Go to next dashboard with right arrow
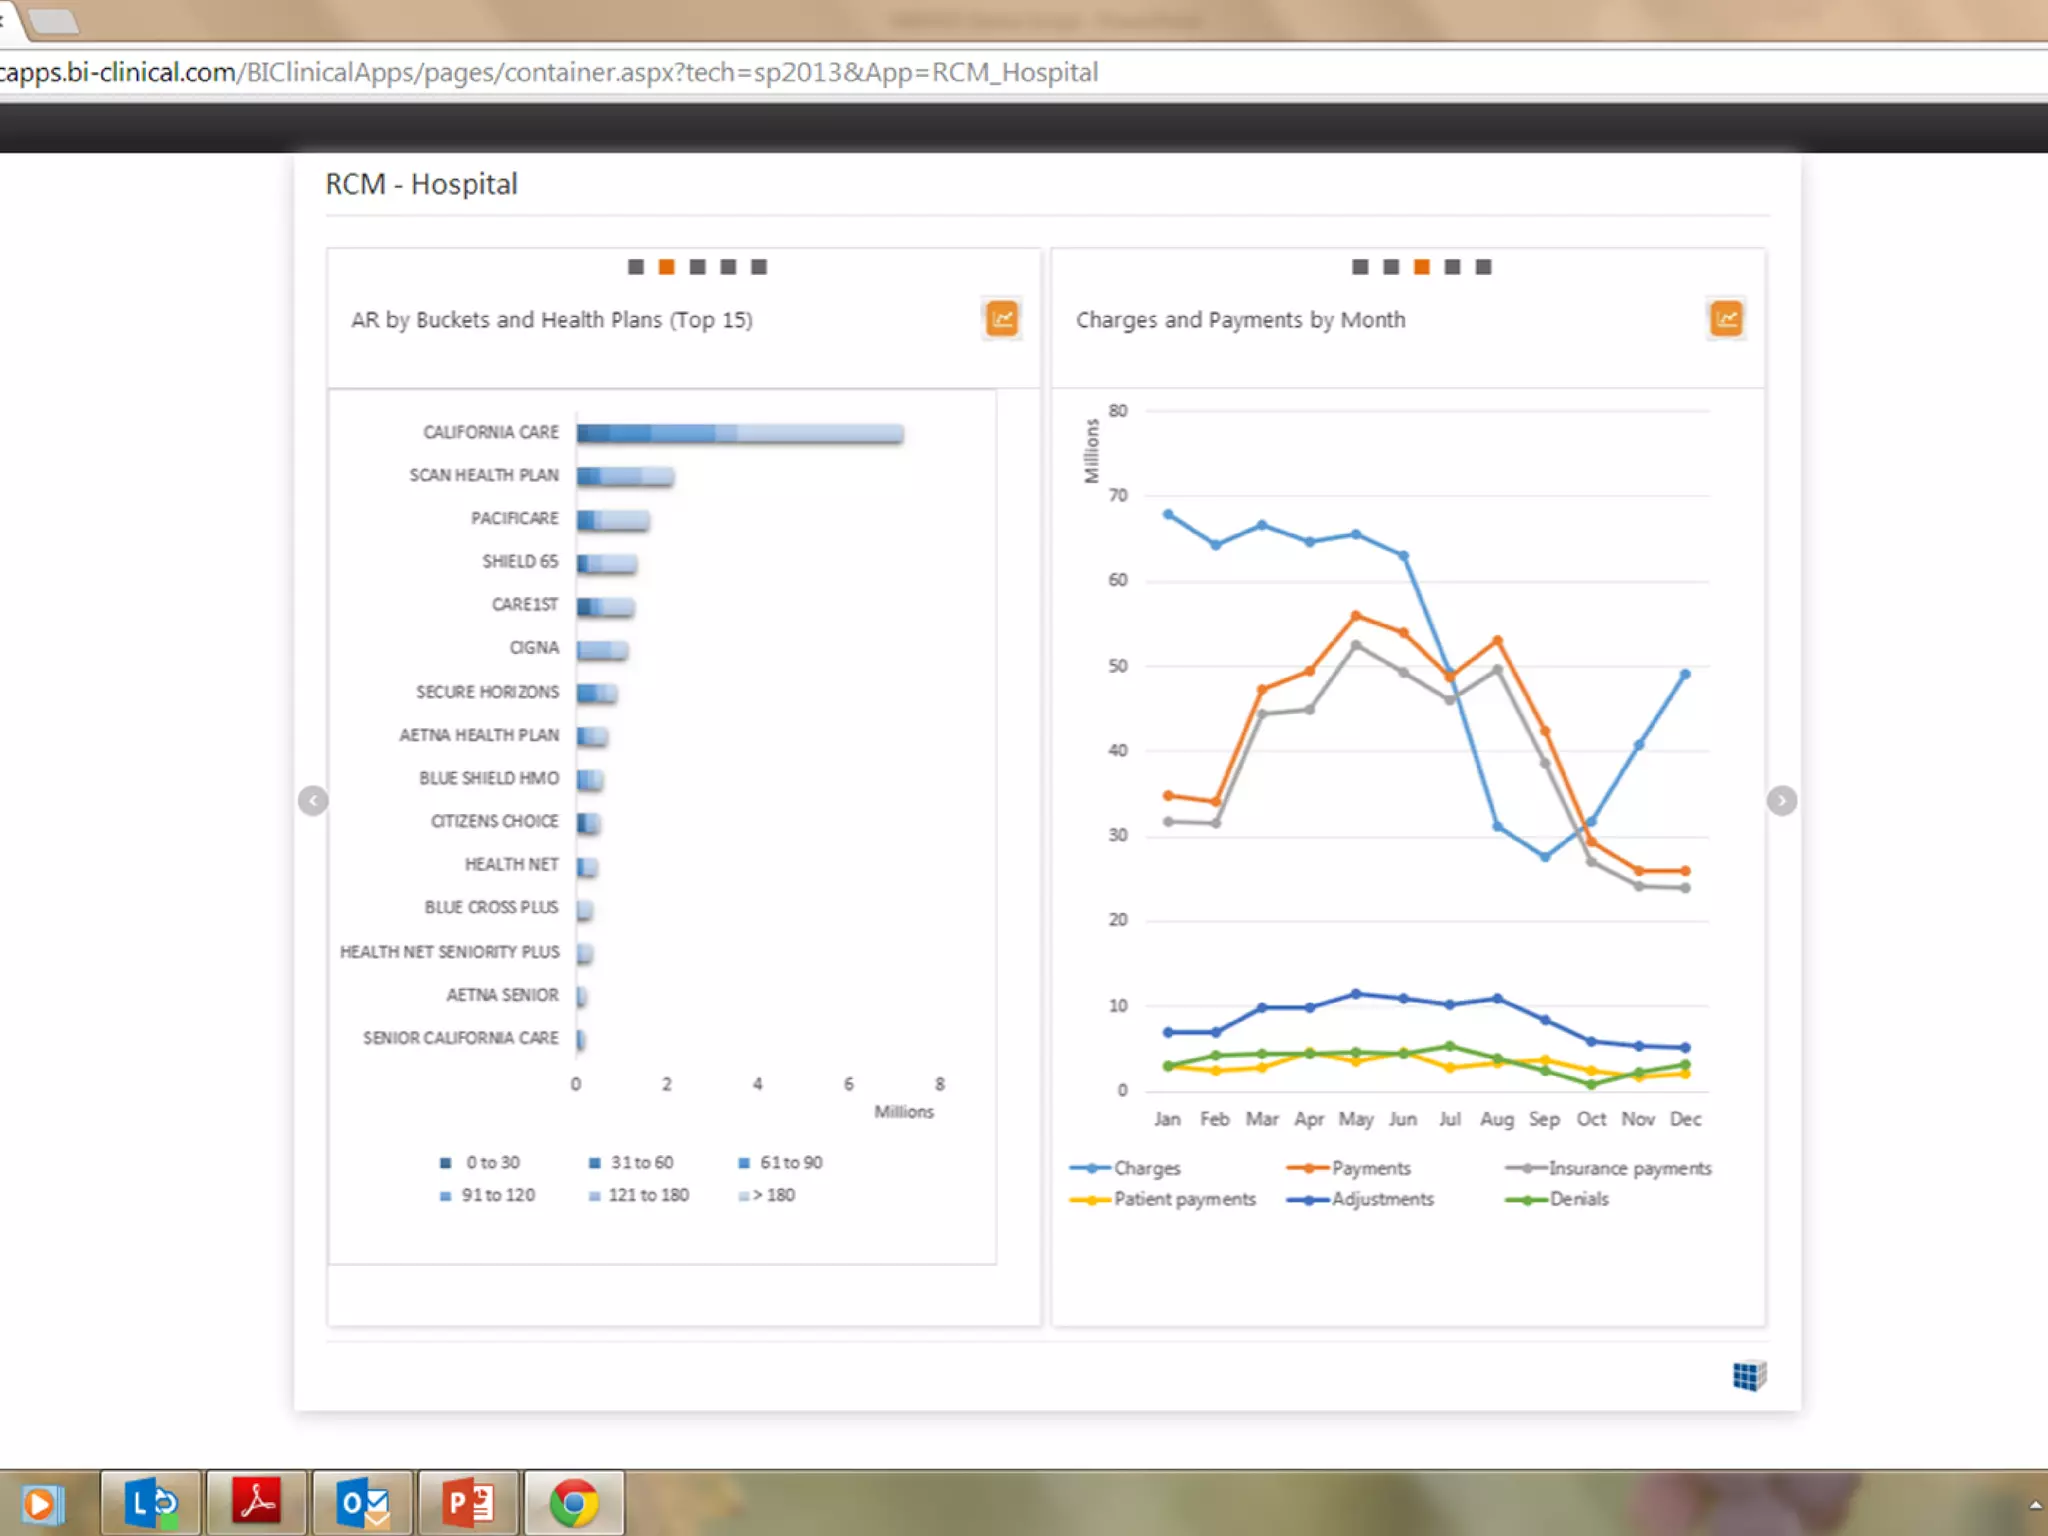Image resolution: width=2048 pixels, height=1536 pixels. 1781,801
